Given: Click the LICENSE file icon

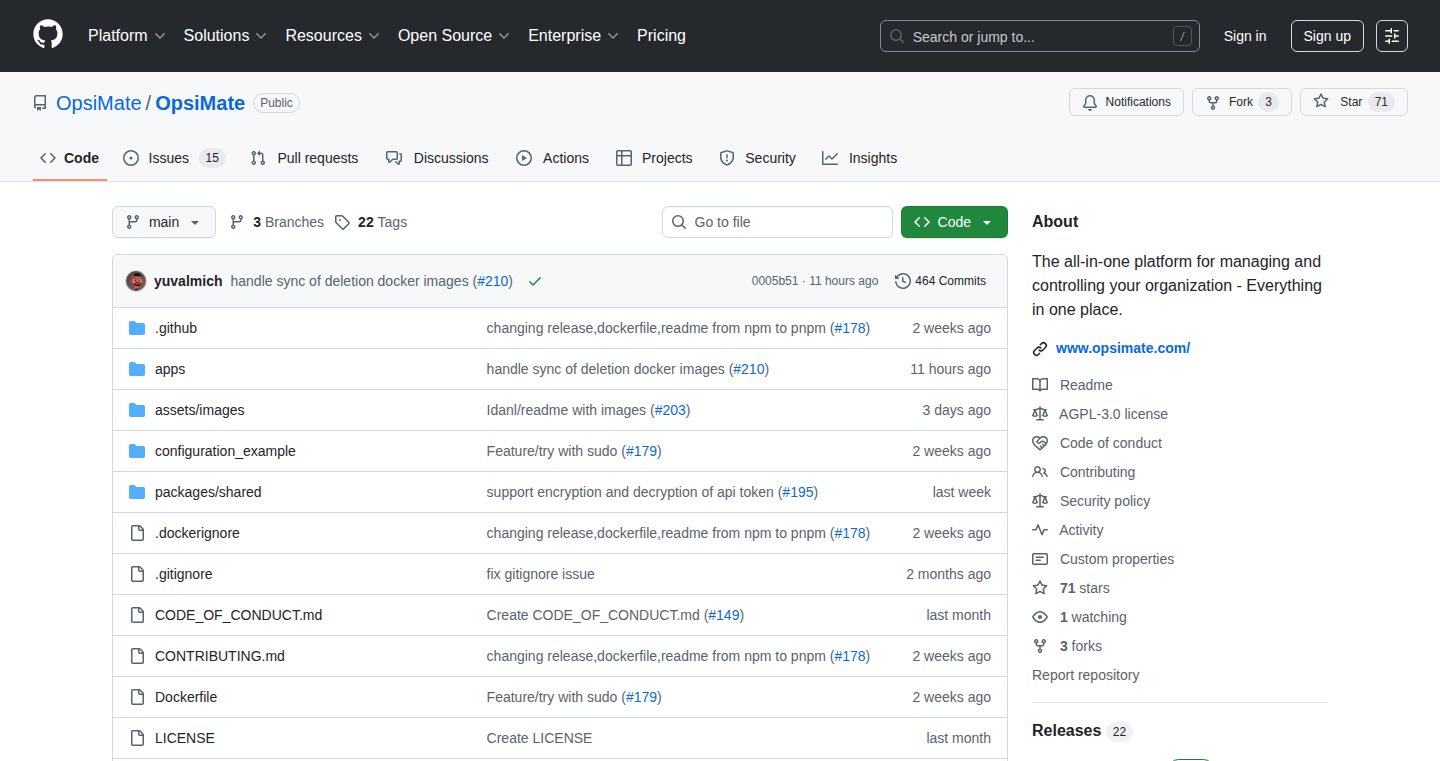Looking at the screenshot, I should coord(137,738).
